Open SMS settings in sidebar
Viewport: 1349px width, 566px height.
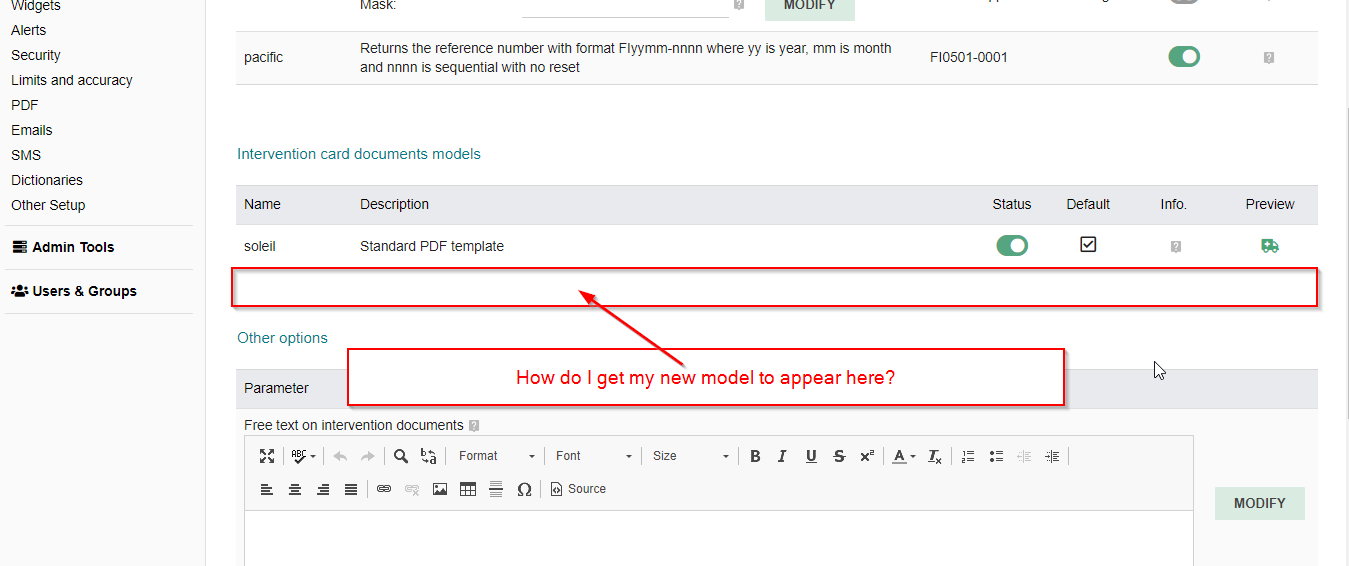(26, 155)
